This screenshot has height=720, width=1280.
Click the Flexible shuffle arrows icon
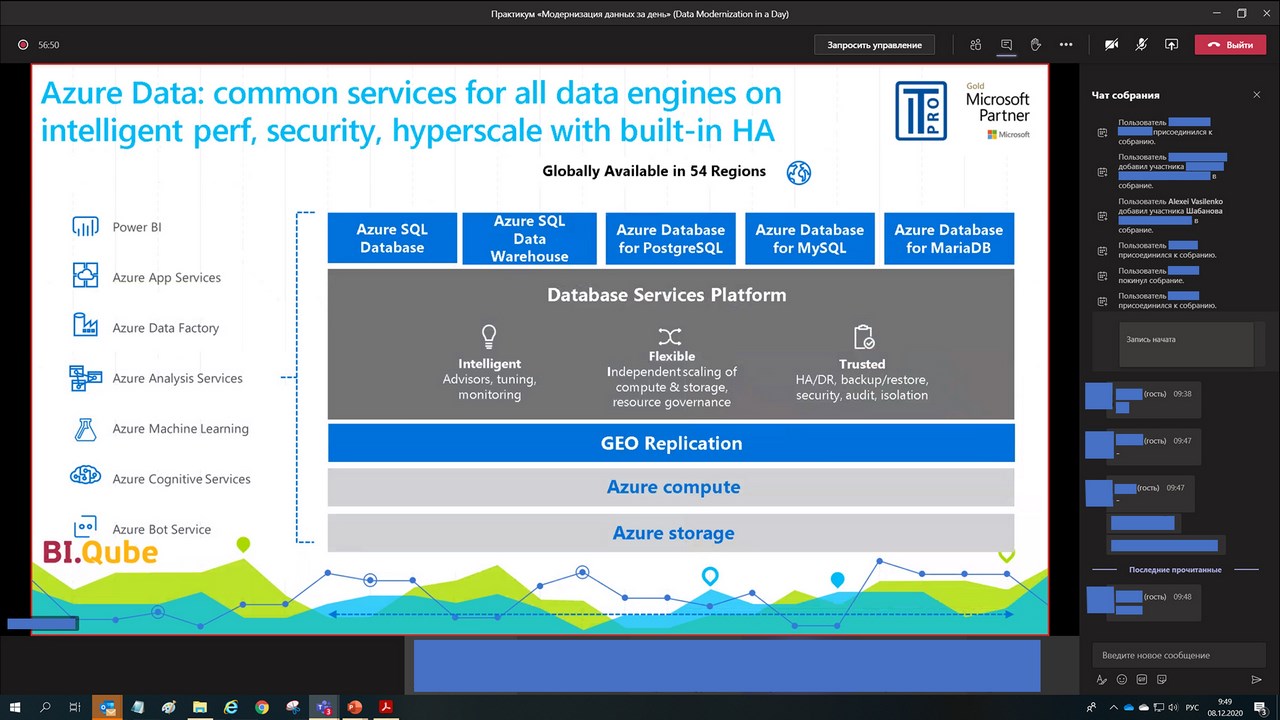click(670, 336)
